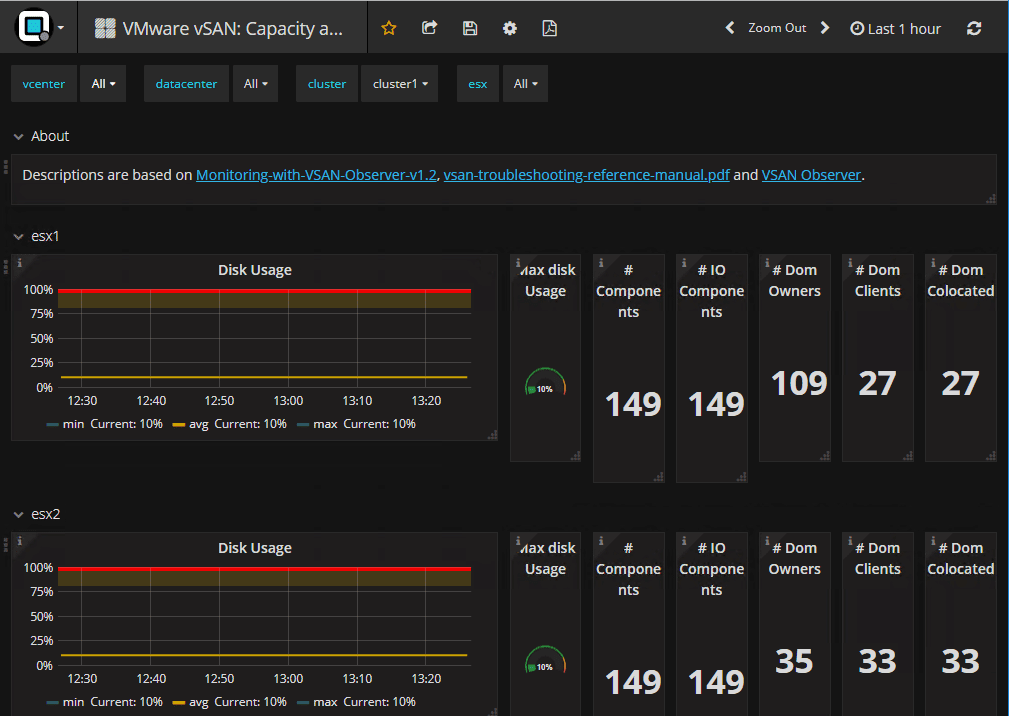Shift time range backward with left arrow
The width and height of the screenshot is (1009, 716).
[730, 28]
